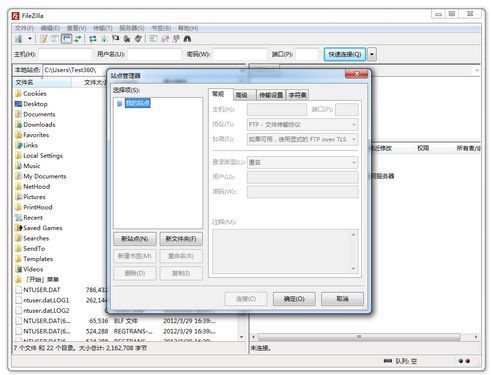The height and width of the screenshot is (375, 492).
Task: Open the login type dropdown showing 匿名
Action: 303,163
